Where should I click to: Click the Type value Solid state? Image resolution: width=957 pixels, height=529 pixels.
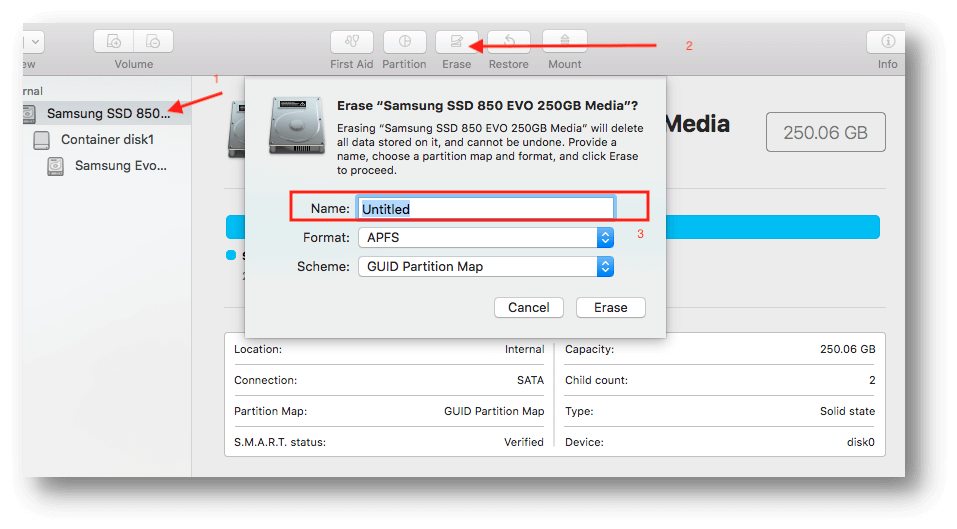pyautogui.click(x=847, y=411)
